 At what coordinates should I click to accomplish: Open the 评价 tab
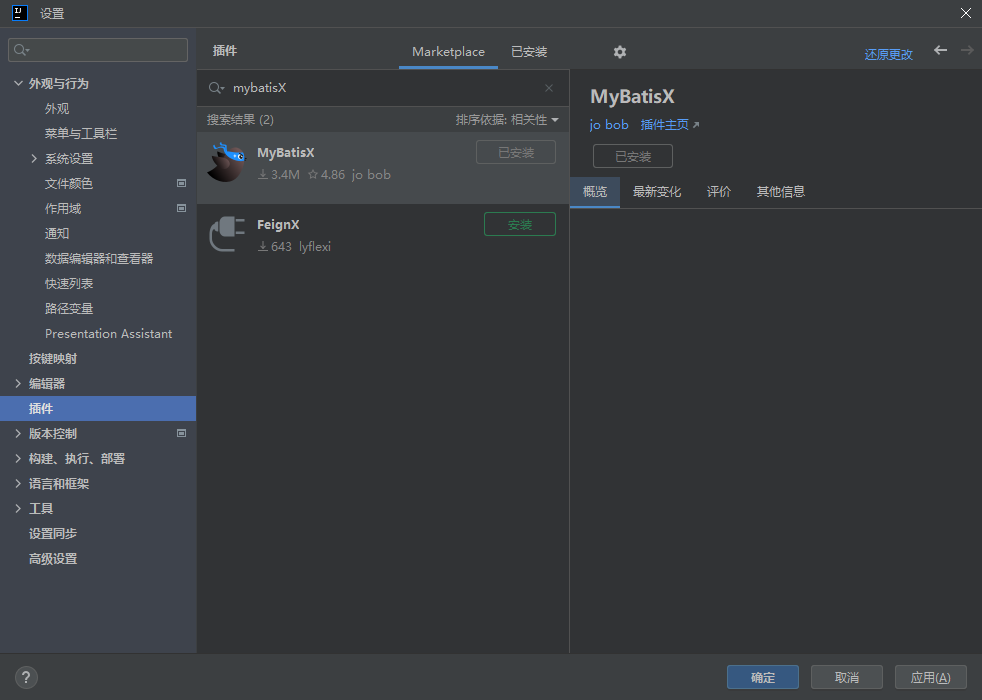[x=719, y=192]
